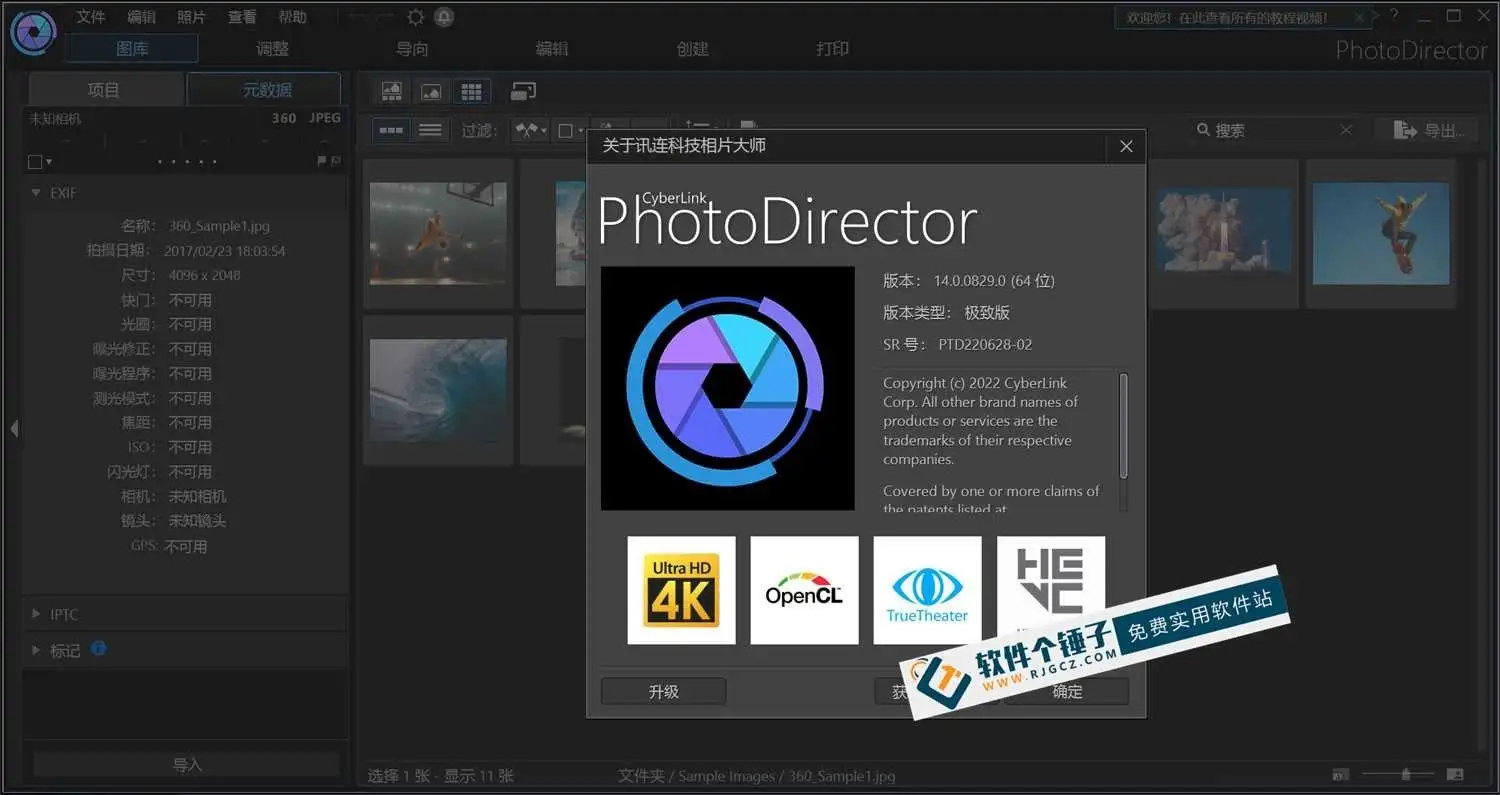Image resolution: width=1500 pixels, height=795 pixels.
Task: Expand the IPTC section
Action: click(37, 614)
